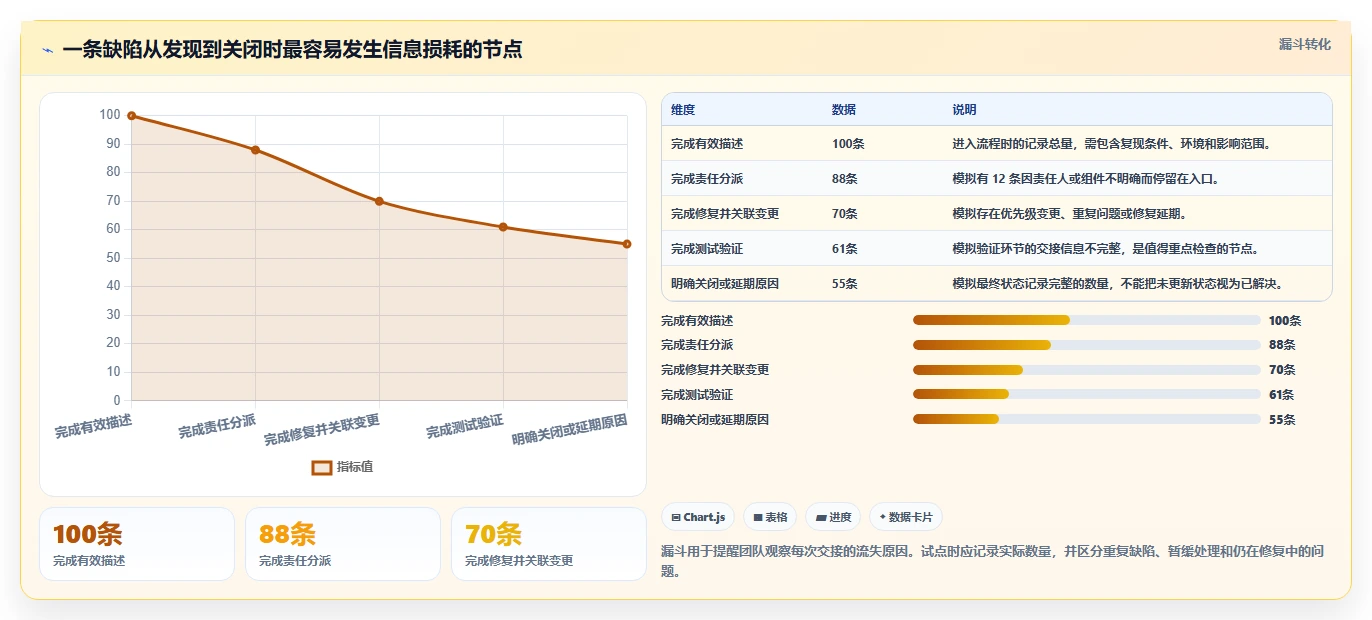Click the description 模拟验证环节的交接信息不完整，是值得重点检查的节点。
Screen dimensions: 1372x620
point(1106,249)
